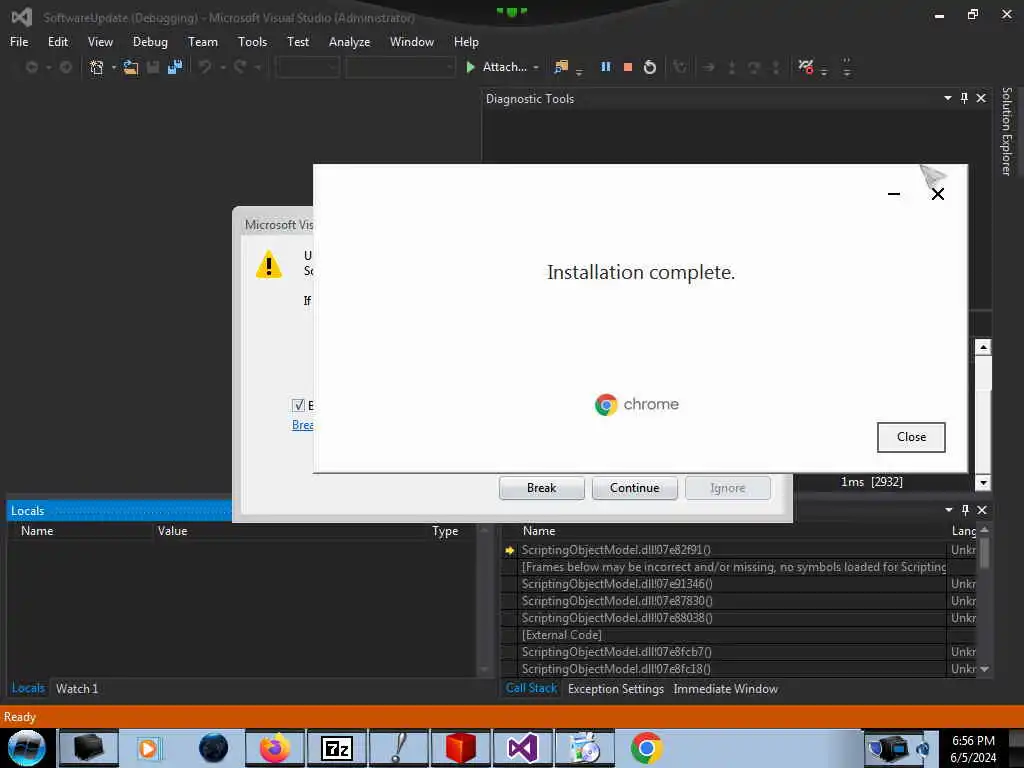Open the Tools menu
Image resolution: width=1024 pixels, height=768 pixels.
tap(252, 42)
